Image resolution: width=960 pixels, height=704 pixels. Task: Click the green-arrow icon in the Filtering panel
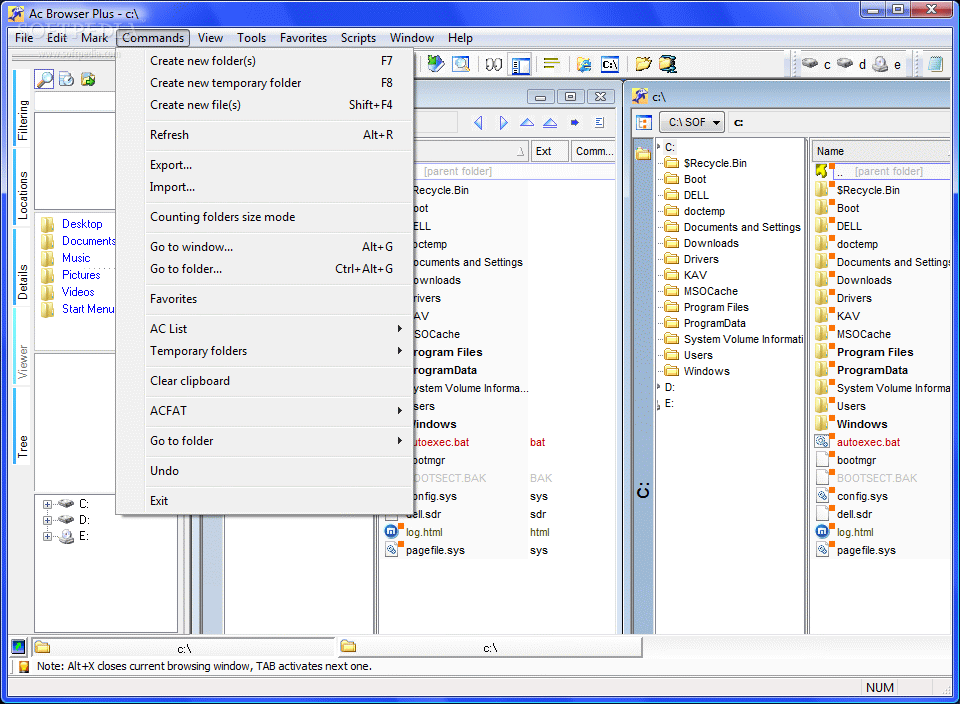click(x=88, y=79)
